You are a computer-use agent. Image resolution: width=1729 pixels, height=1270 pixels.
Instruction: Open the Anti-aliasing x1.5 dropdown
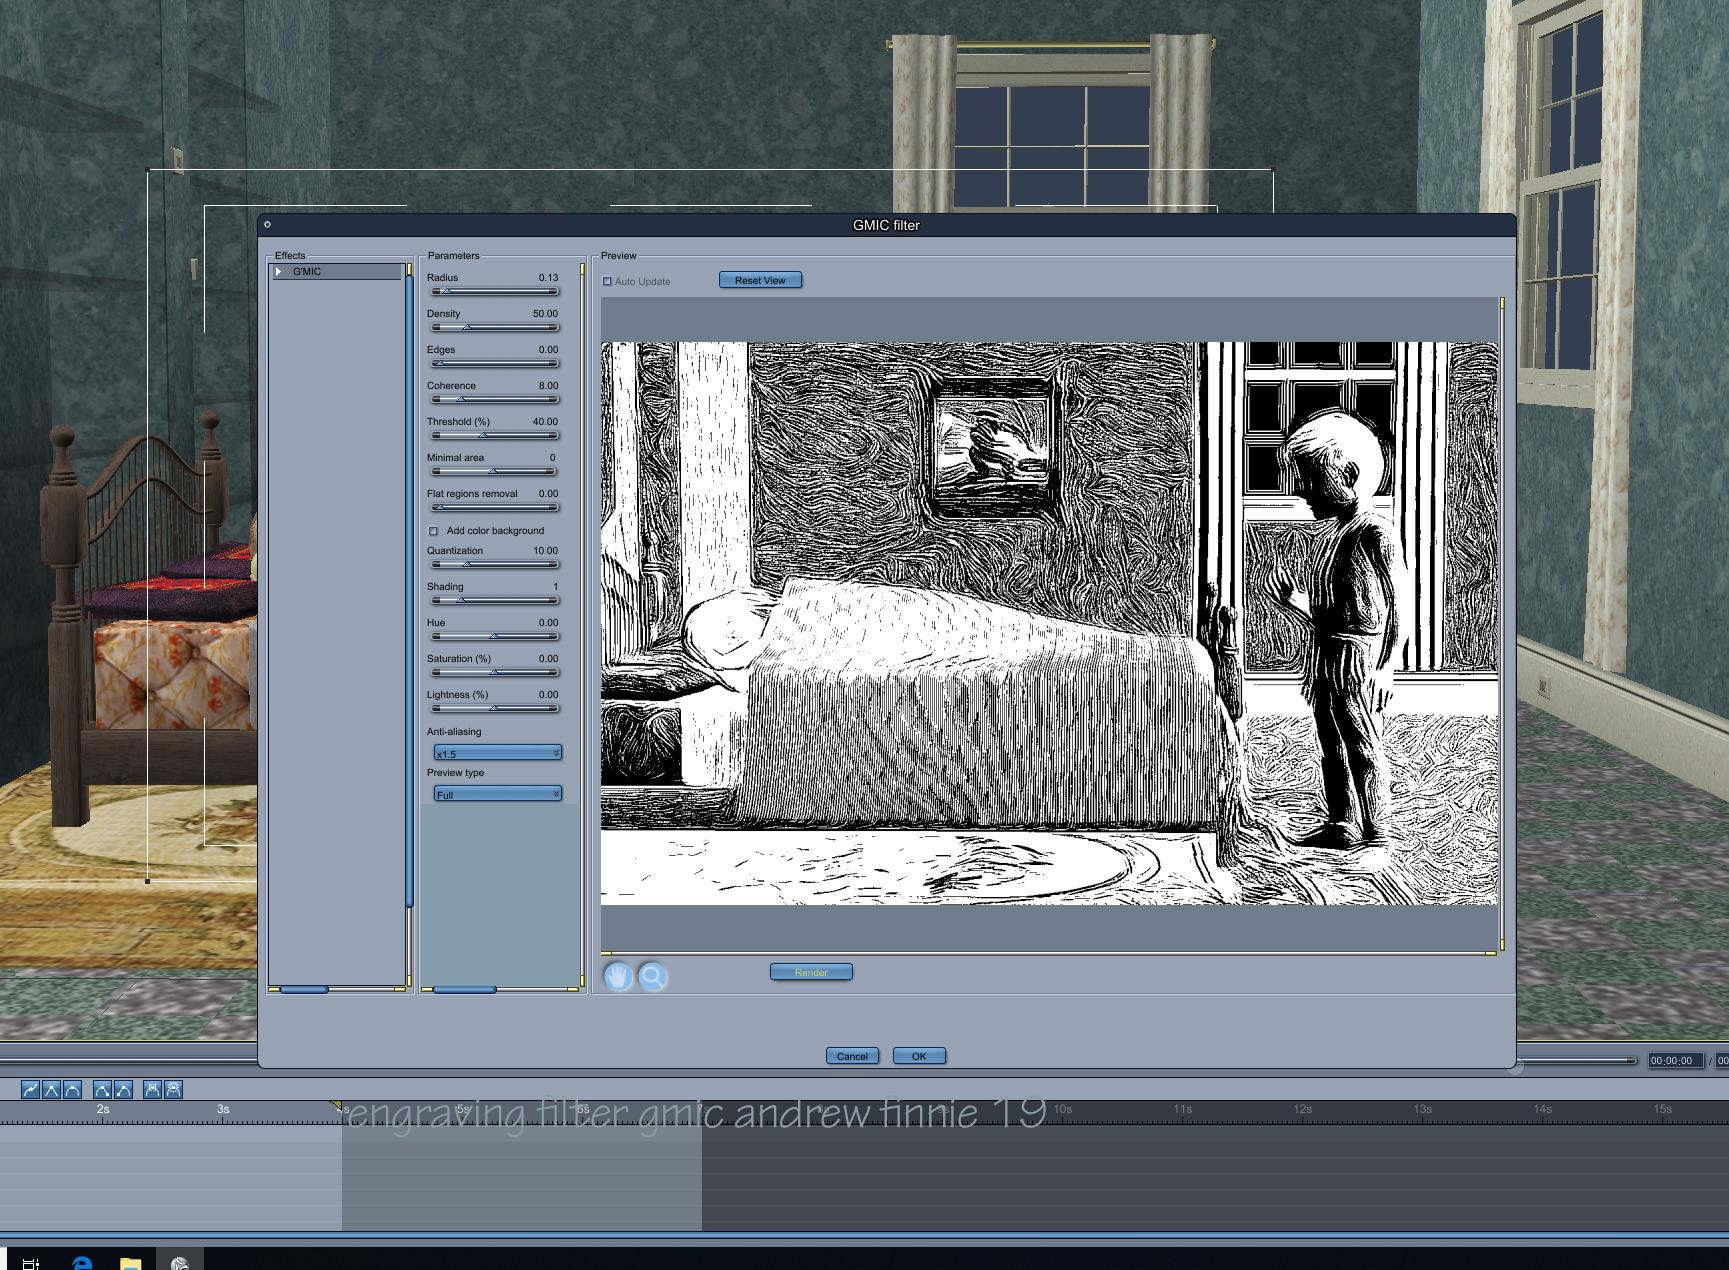pyautogui.click(x=497, y=753)
